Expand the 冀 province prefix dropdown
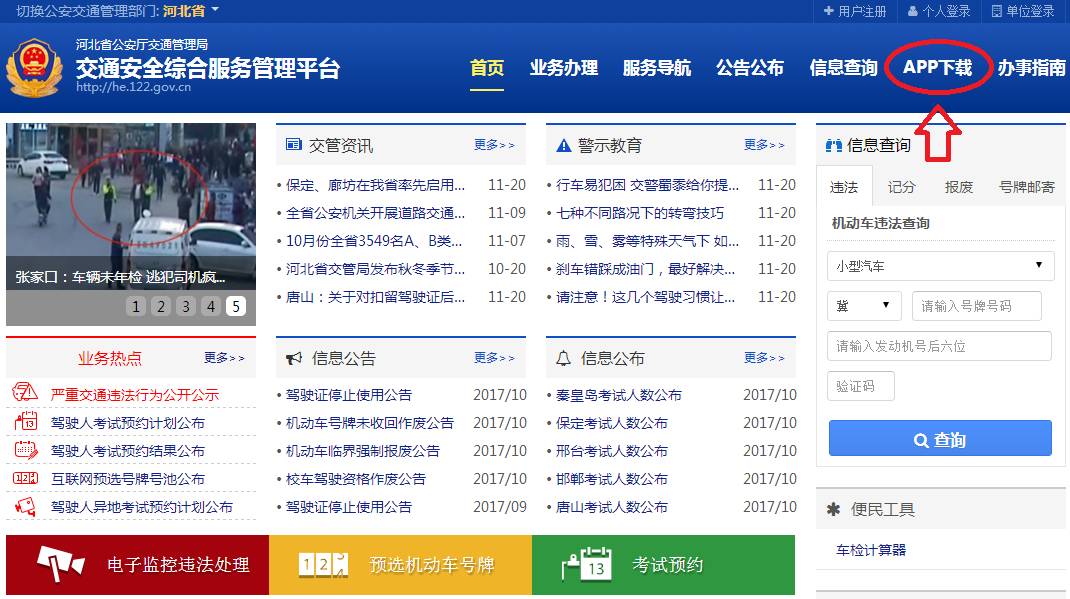Screen dimensions: 1070x599 point(864,306)
